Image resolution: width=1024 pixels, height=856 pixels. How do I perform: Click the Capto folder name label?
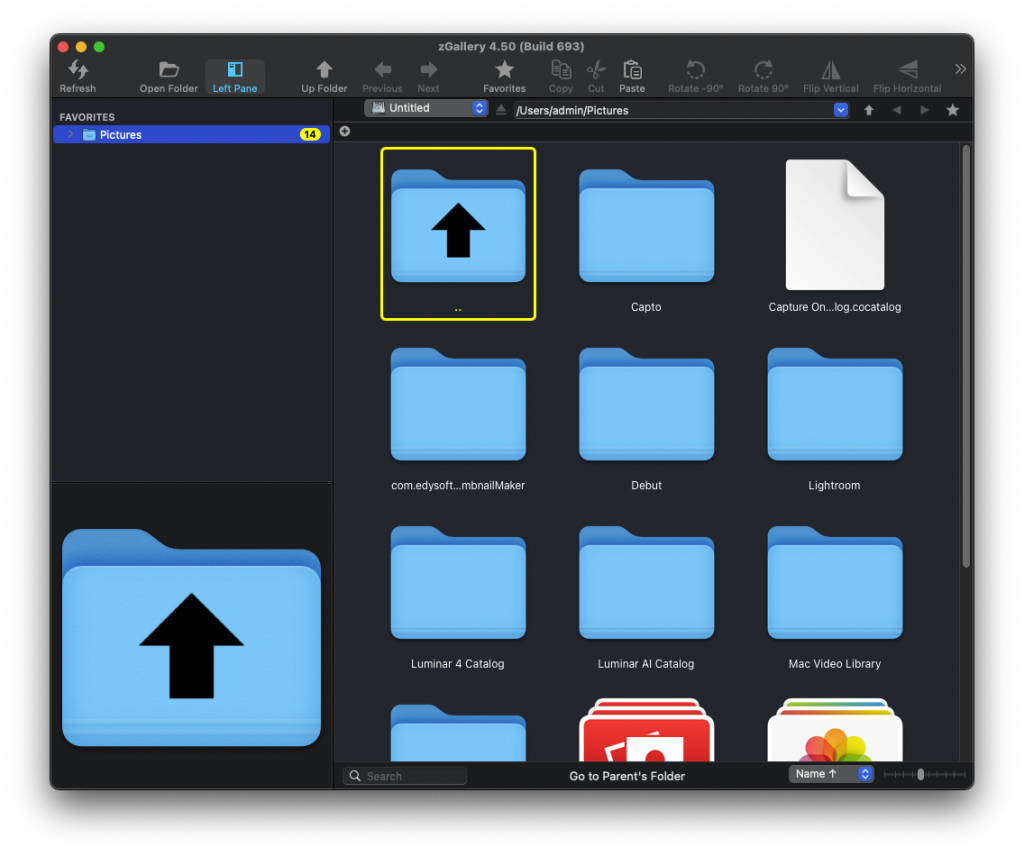pyautogui.click(x=646, y=307)
